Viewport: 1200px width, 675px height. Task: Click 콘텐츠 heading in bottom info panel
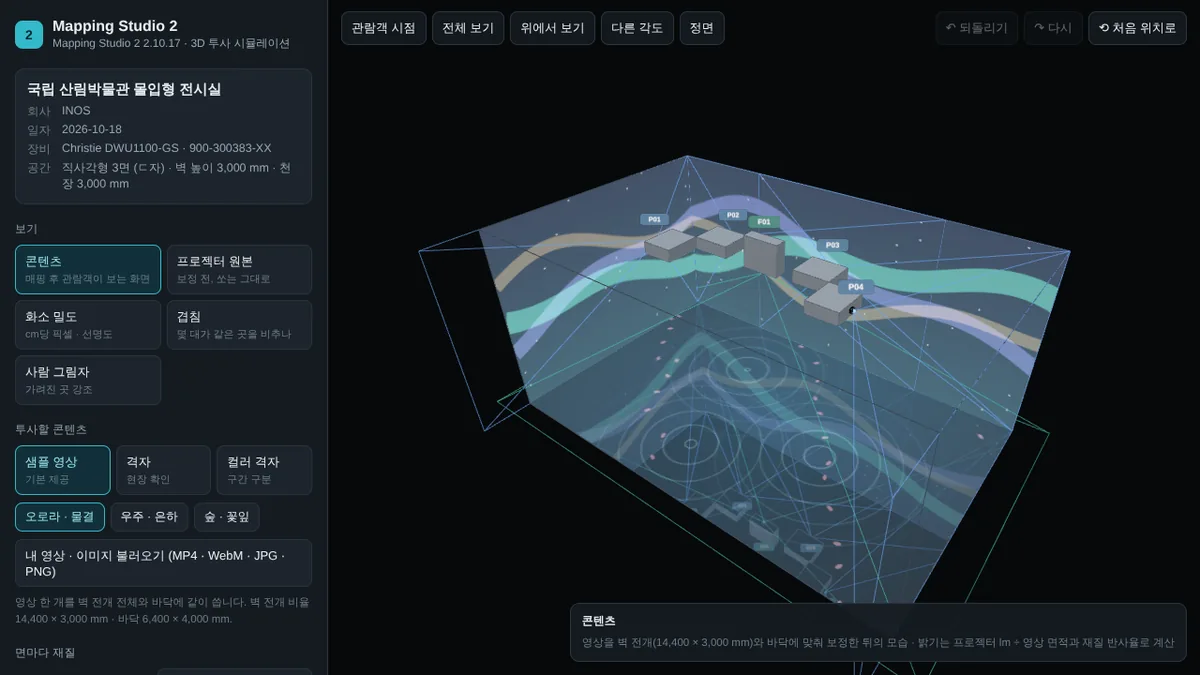pyautogui.click(x=599, y=621)
